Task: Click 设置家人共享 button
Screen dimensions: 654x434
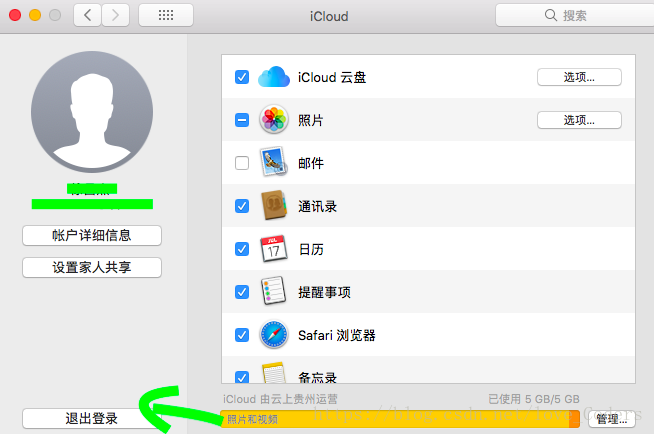Action: (x=92, y=267)
